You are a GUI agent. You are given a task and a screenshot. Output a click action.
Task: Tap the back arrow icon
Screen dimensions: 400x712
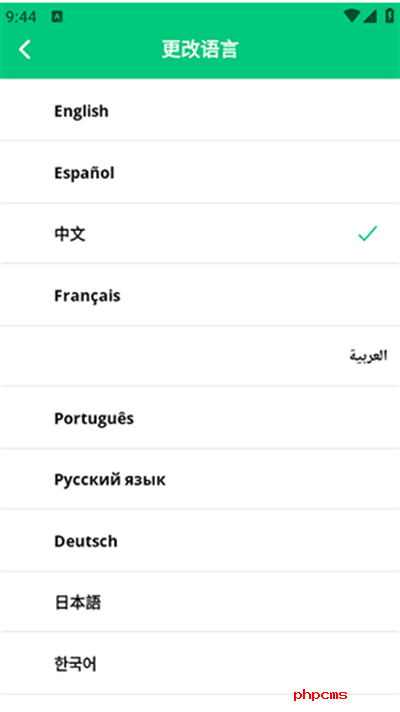pyautogui.click(x=25, y=49)
